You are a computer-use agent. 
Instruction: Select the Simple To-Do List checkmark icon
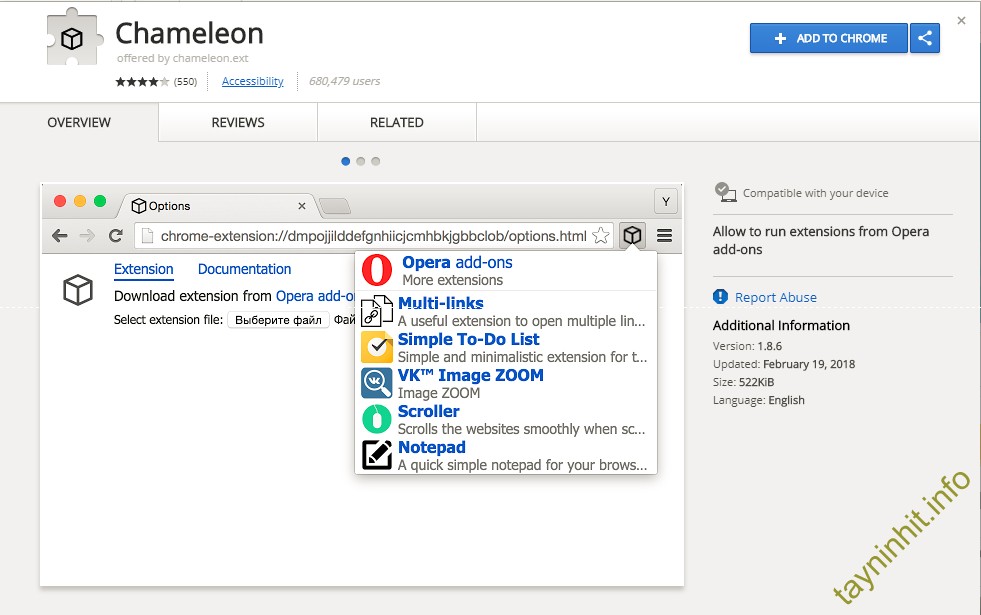coord(376,347)
